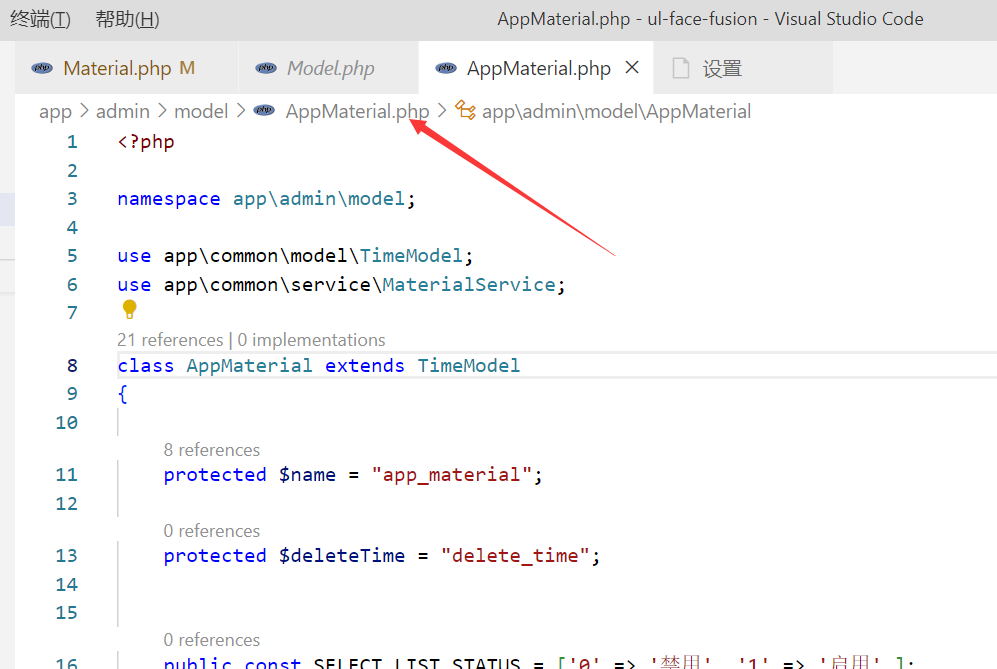997x669 pixels.
Task: Click the '$deleteTime' variable on line 13
Action: 341,556
